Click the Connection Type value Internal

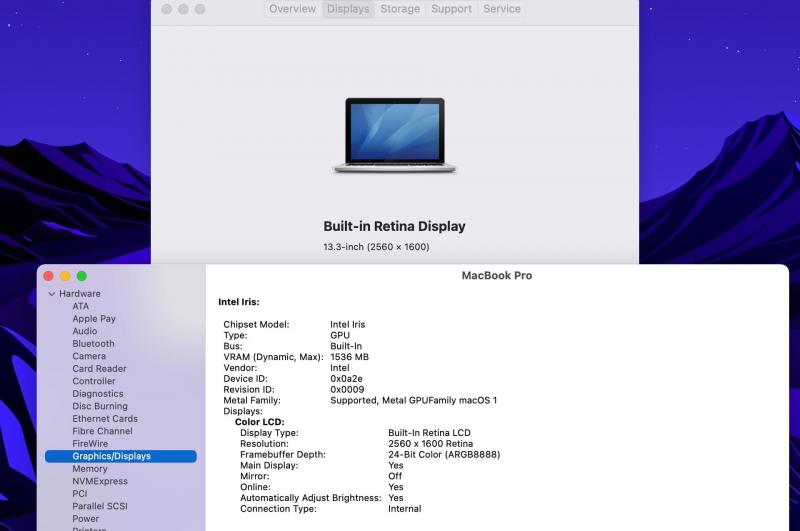click(405, 509)
